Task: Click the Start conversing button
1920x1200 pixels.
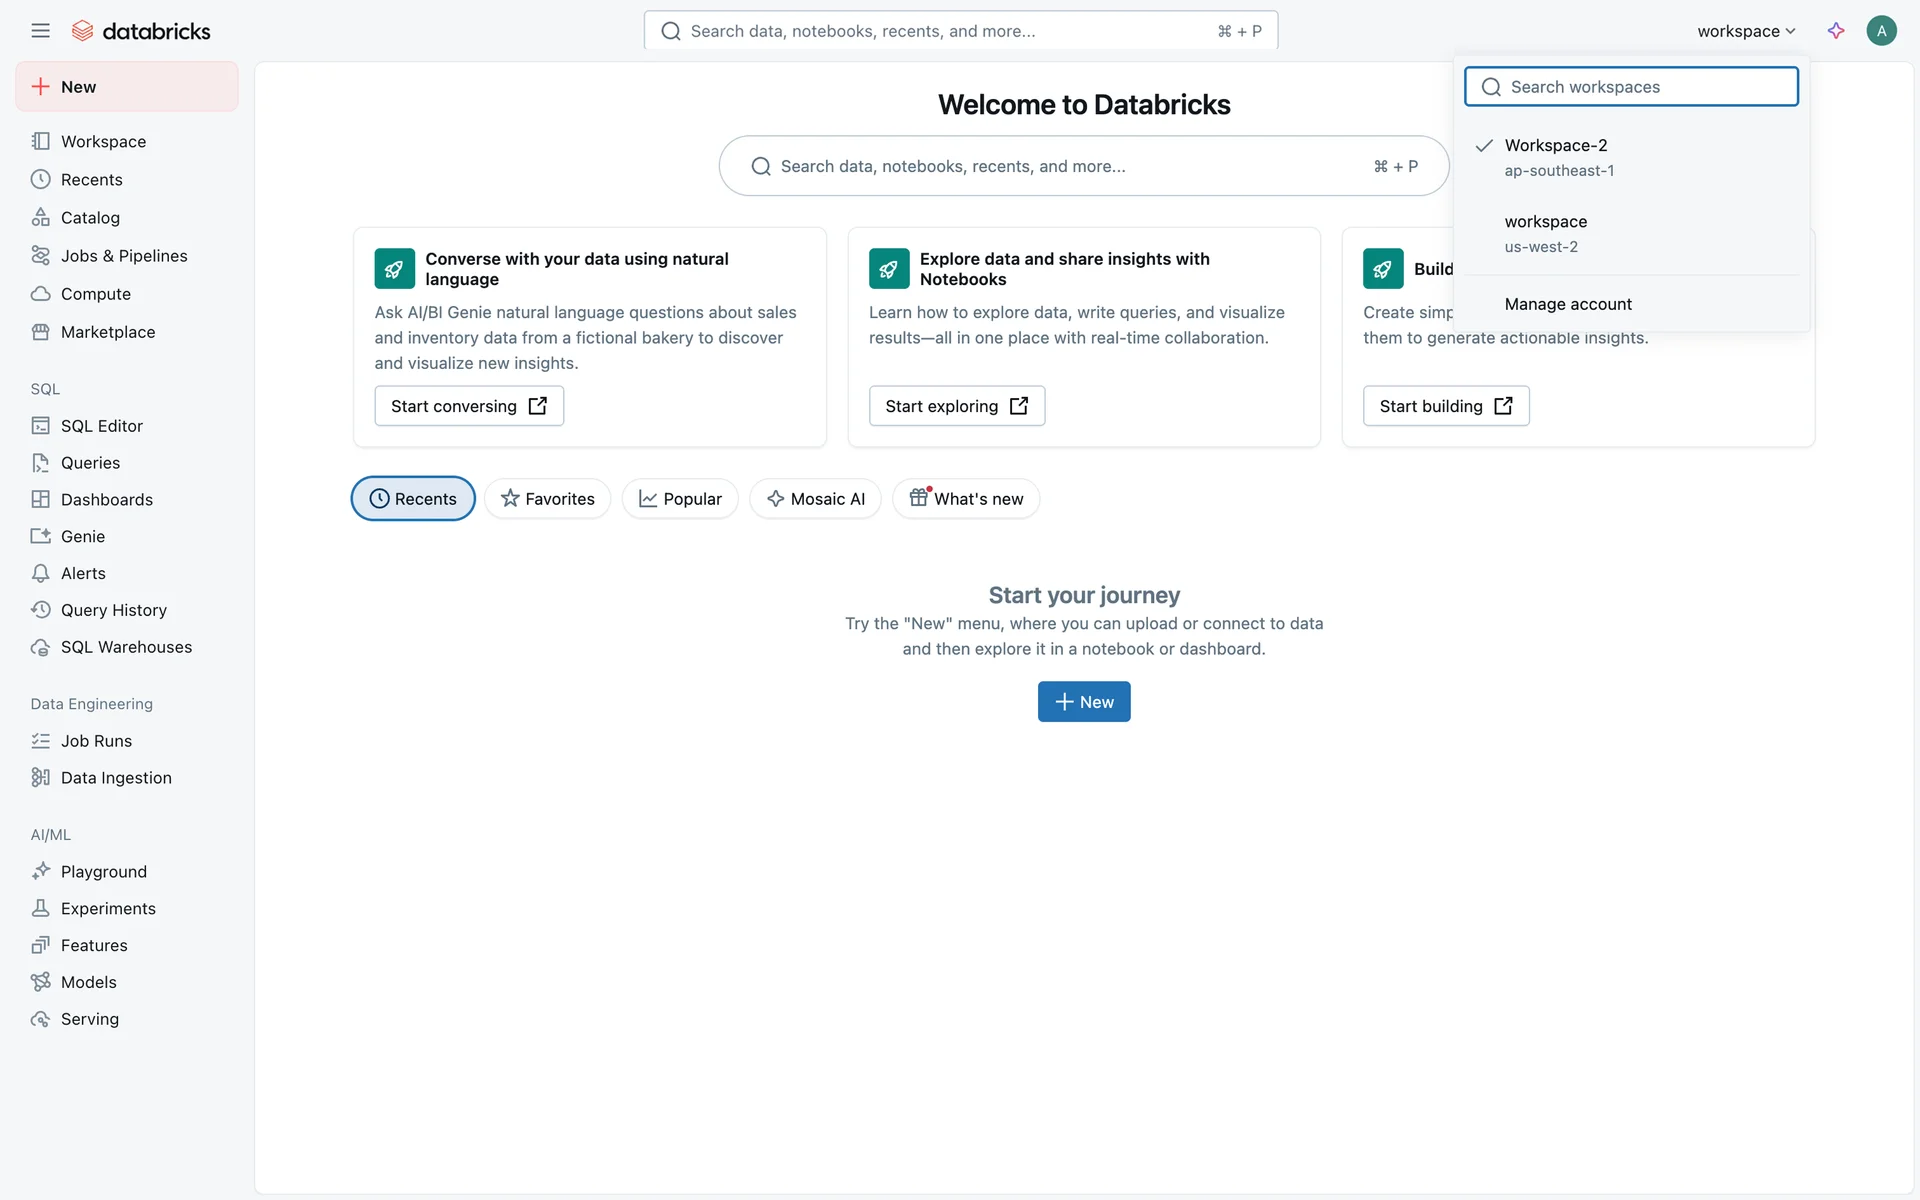Action: pos(469,406)
